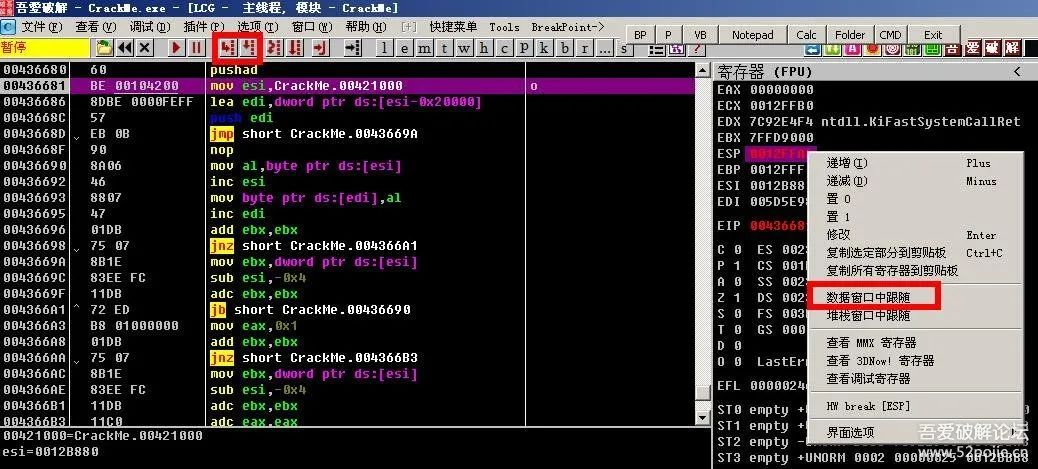Collapse registers pane with the < arrow

[x=1017, y=71]
